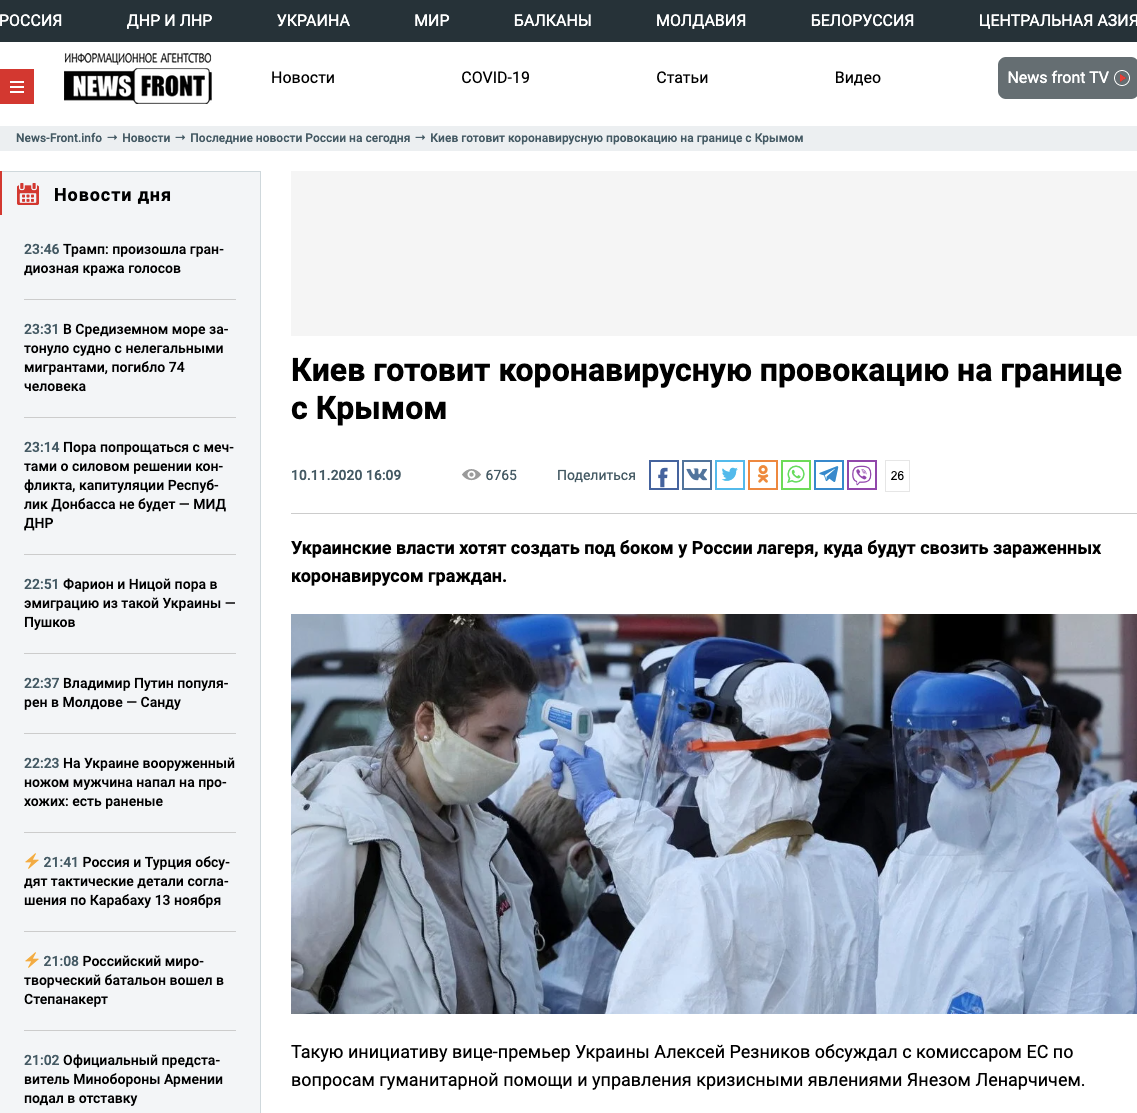
Task: Open the Украина section
Action: (313, 20)
